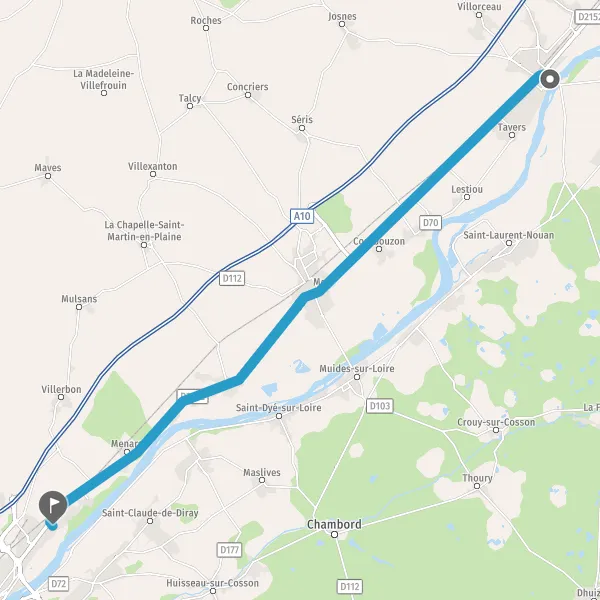Select the Chambord place label
The image size is (600, 600).
coord(334,525)
